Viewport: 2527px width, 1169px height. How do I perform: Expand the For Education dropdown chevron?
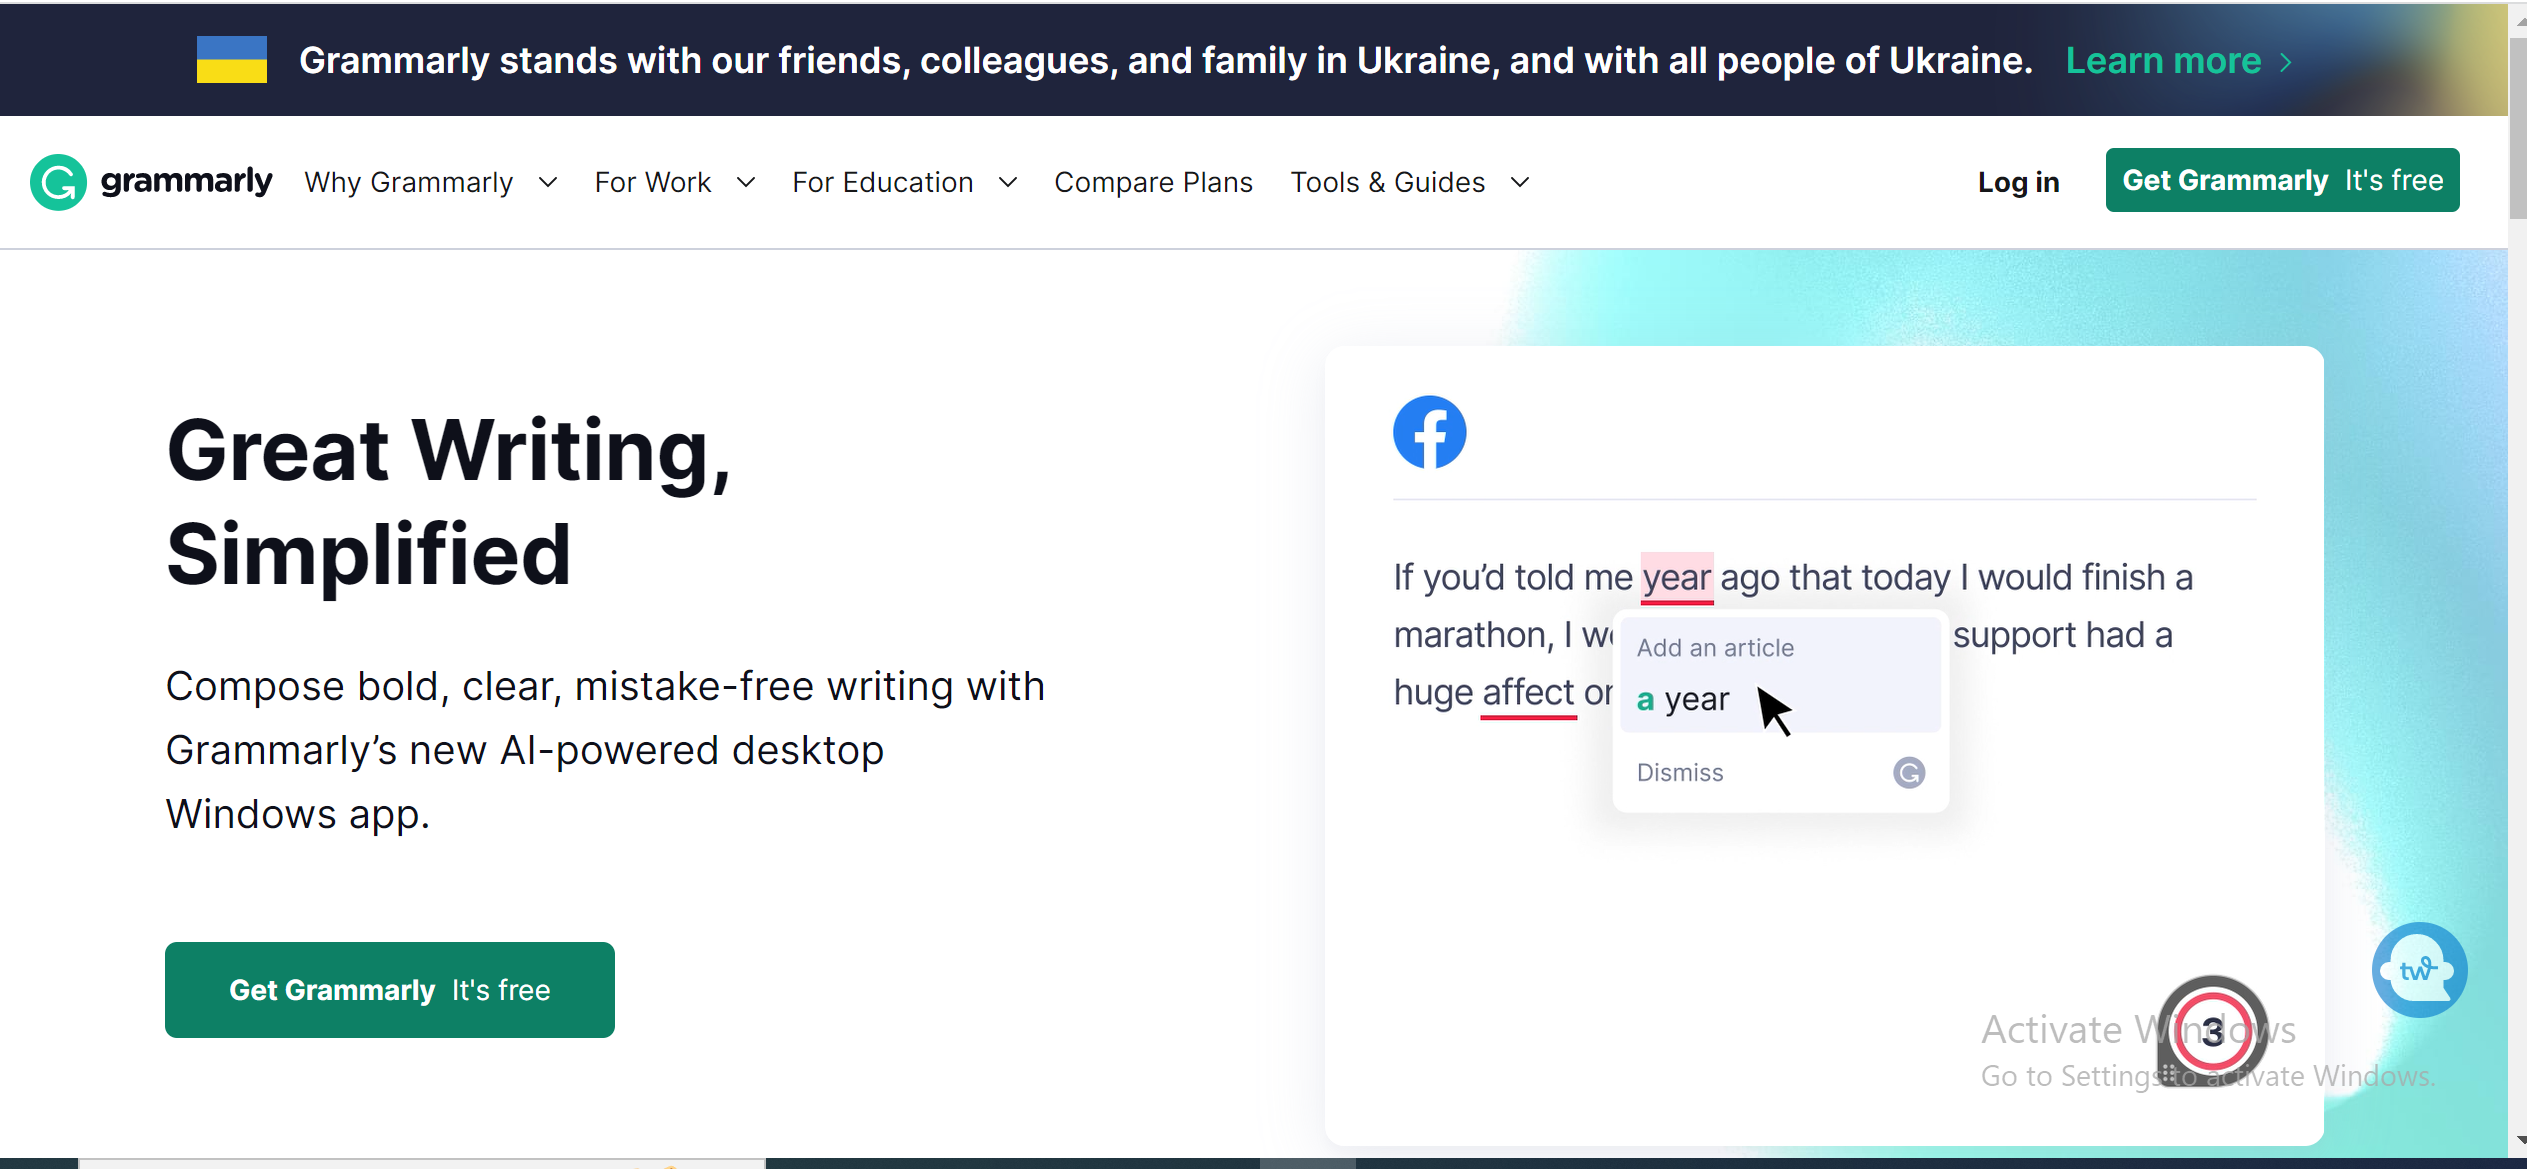(x=1008, y=183)
